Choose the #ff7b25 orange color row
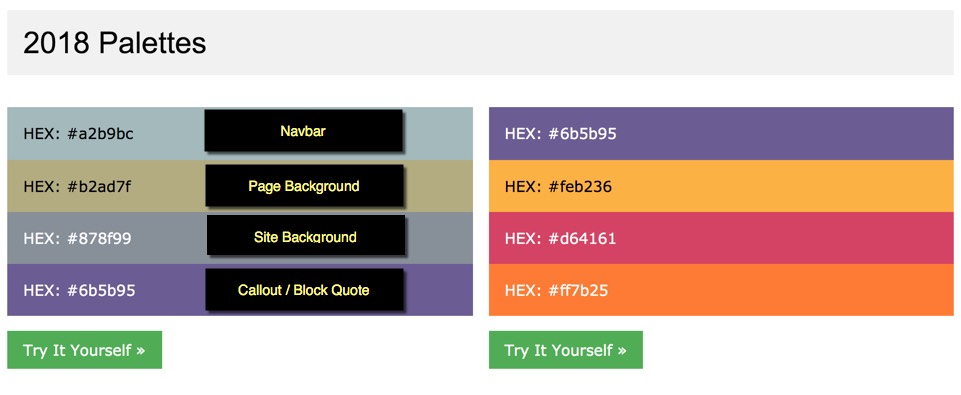This screenshot has width=961, height=395. click(x=721, y=290)
